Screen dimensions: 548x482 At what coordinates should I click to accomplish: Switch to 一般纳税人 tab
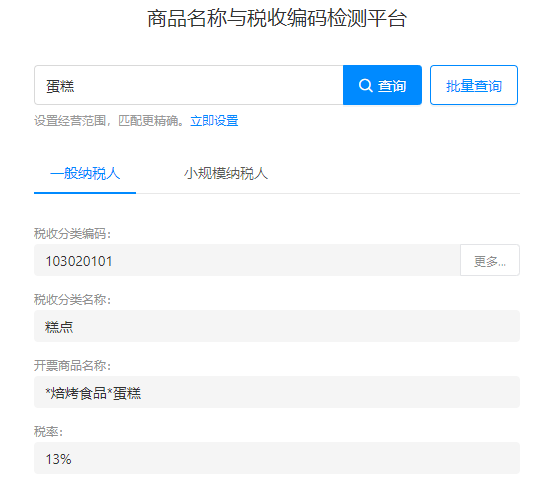pos(85,173)
